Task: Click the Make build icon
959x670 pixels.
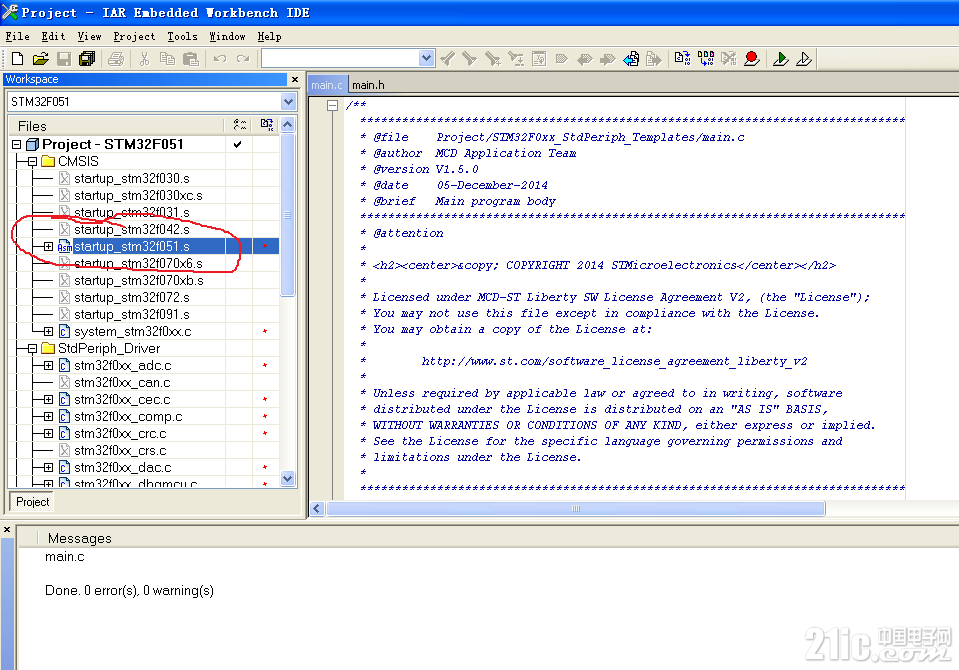Action: pyautogui.click(x=706, y=59)
